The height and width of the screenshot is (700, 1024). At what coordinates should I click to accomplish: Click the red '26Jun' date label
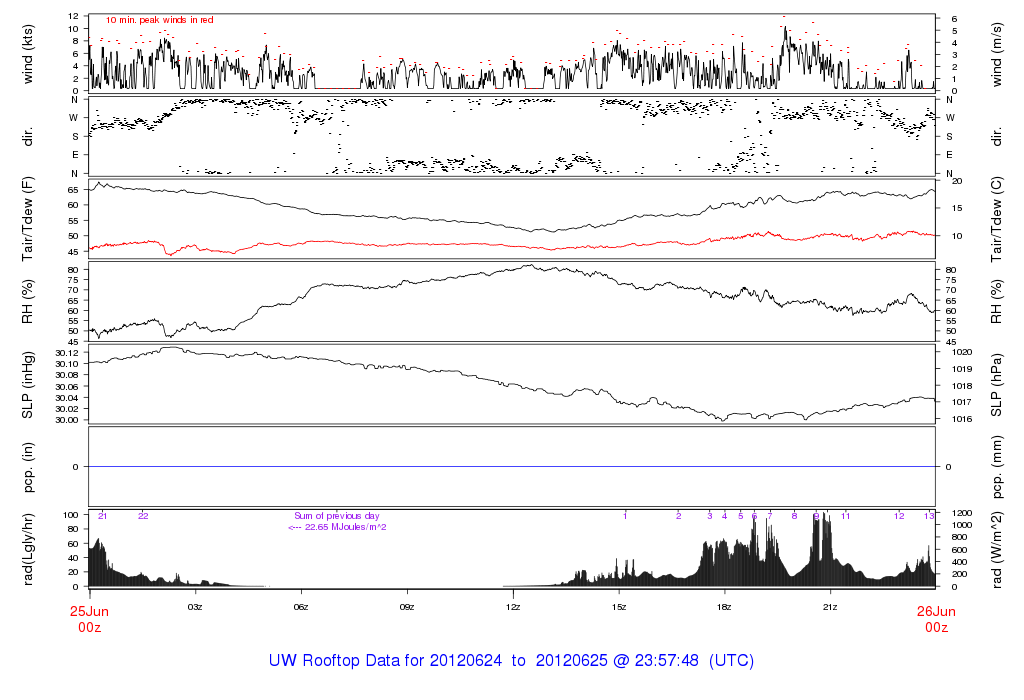click(x=936, y=612)
